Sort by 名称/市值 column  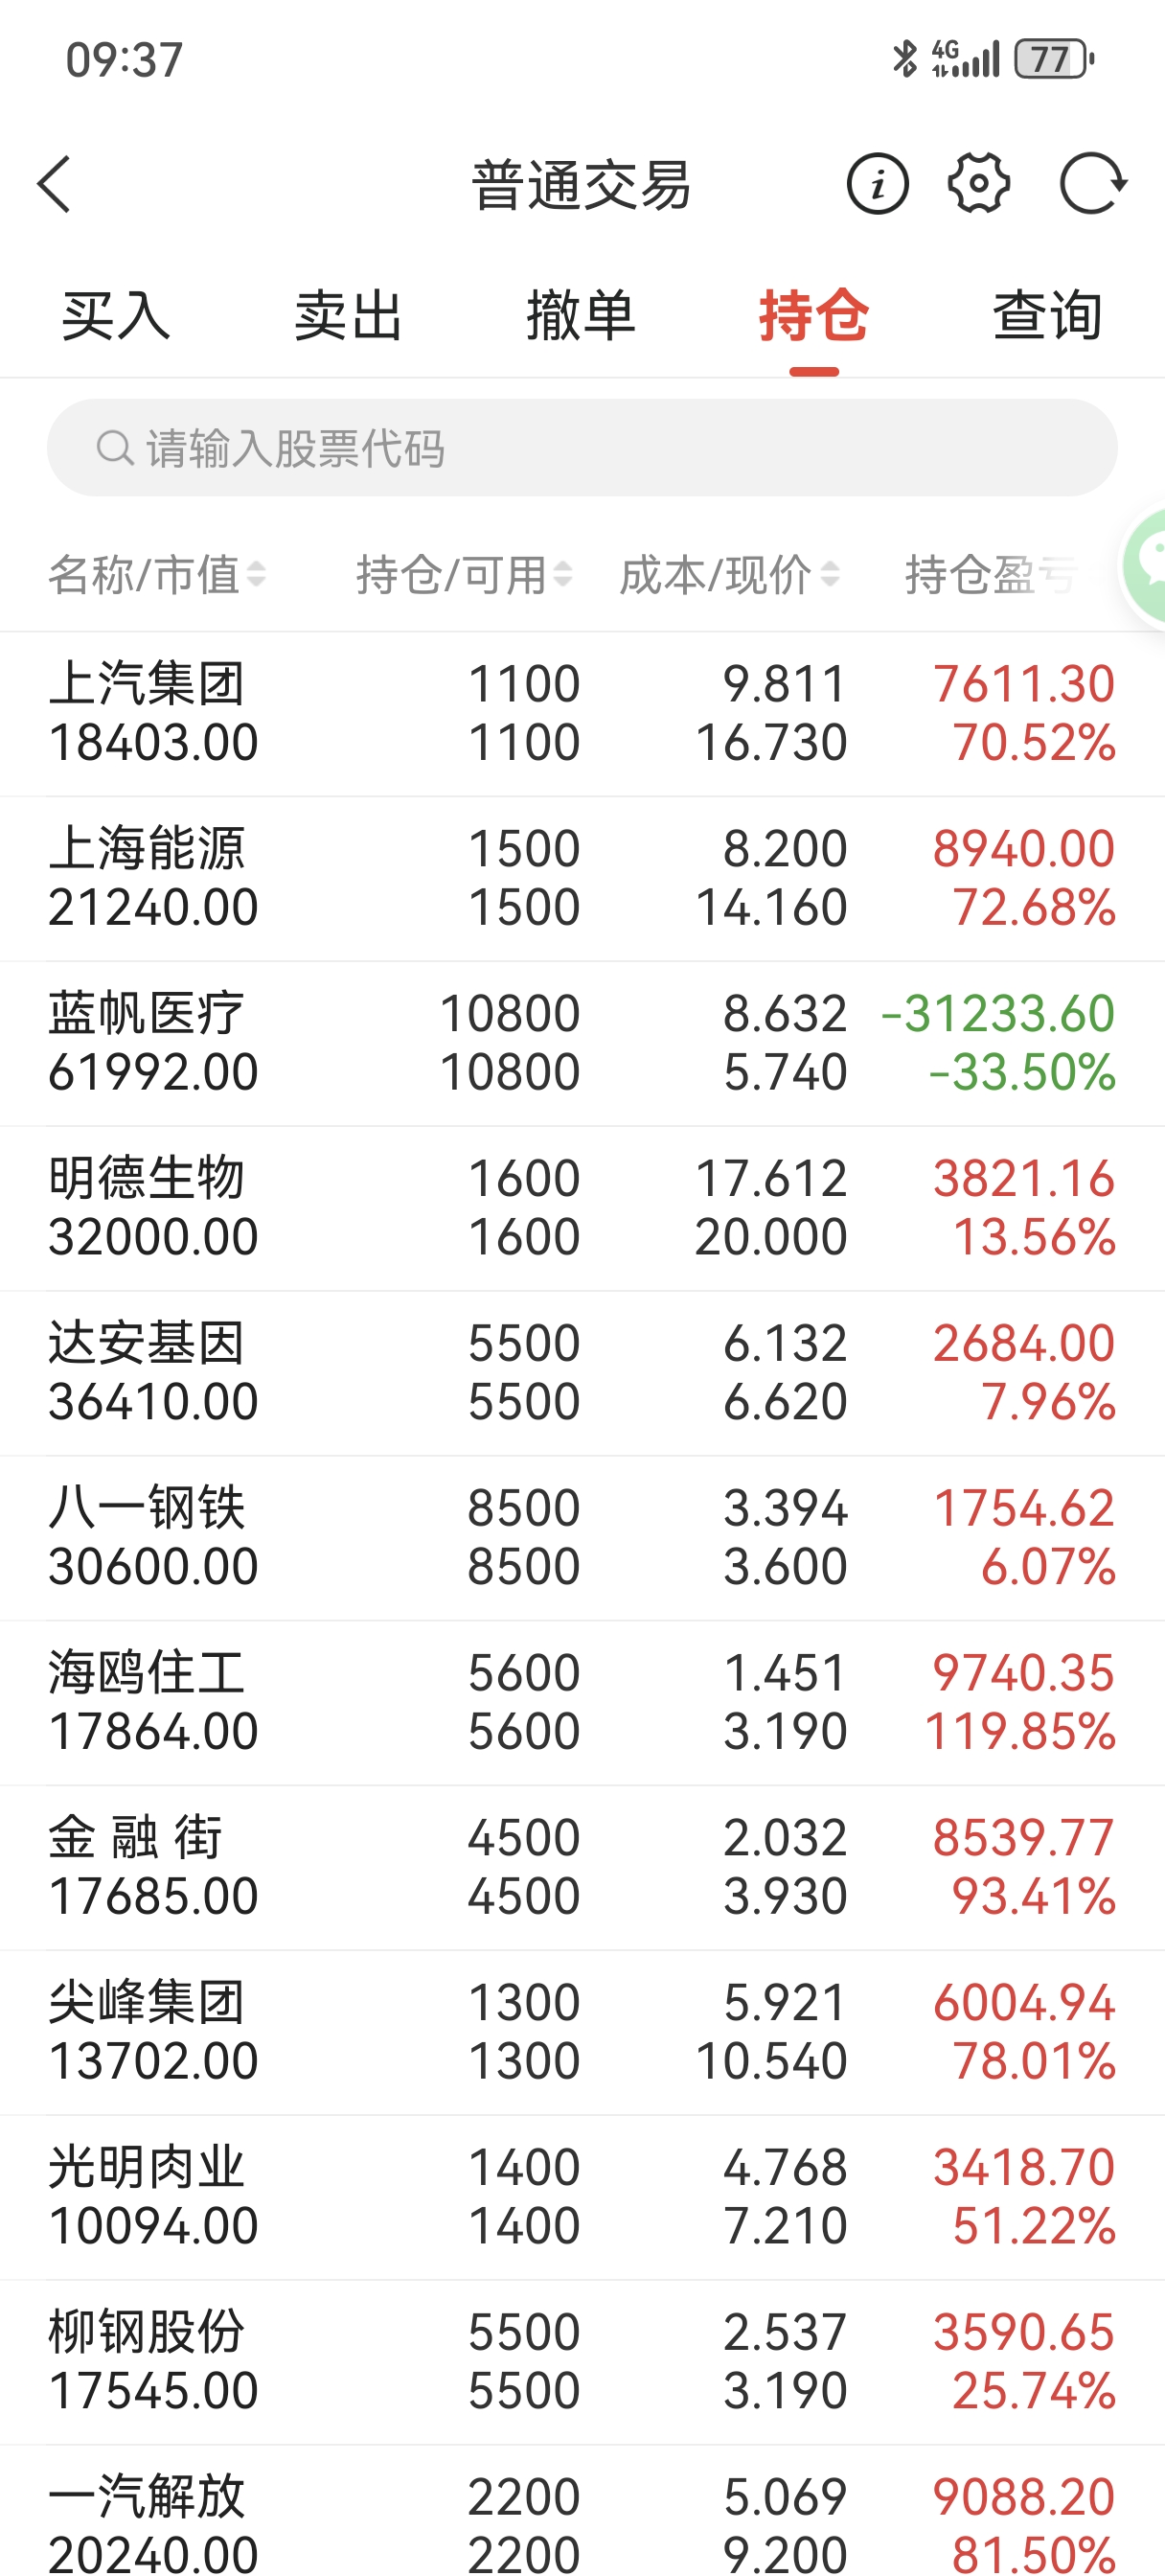click(157, 575)
